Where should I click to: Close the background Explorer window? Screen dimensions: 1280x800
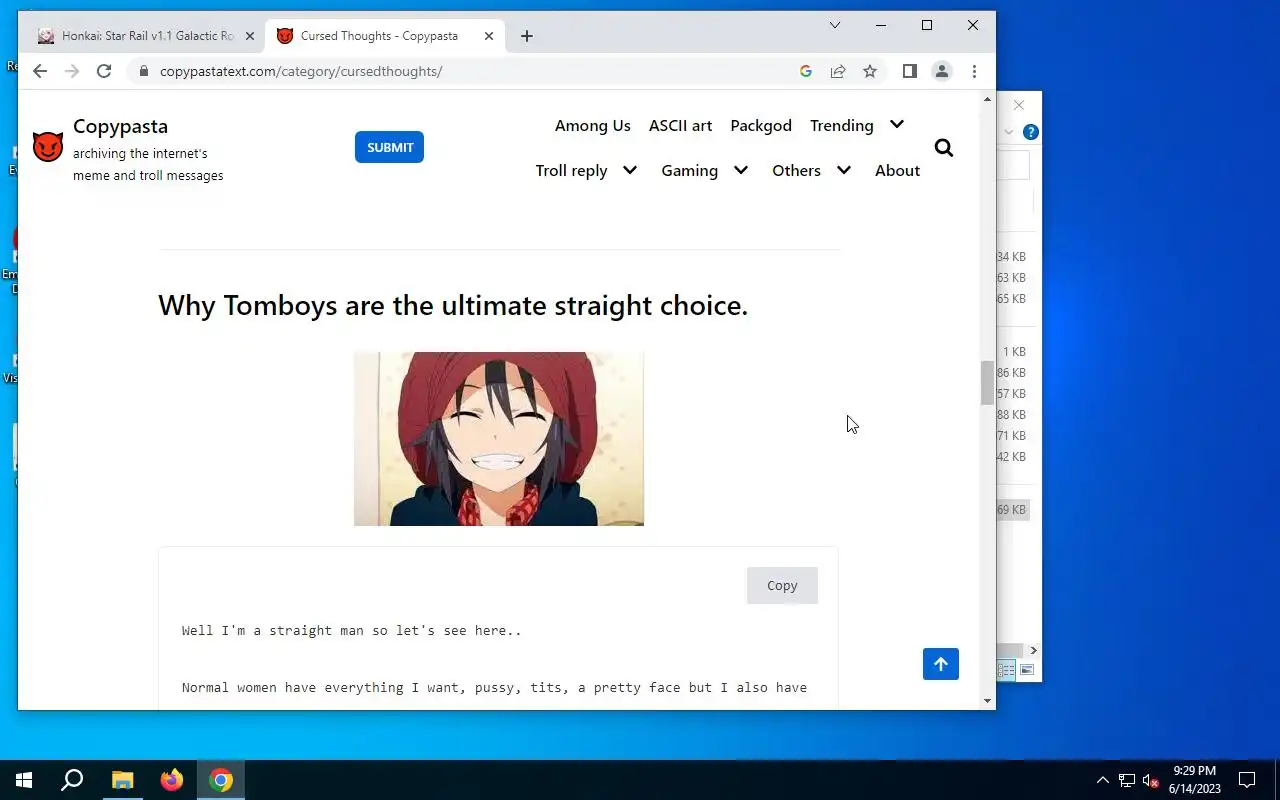1019,105
